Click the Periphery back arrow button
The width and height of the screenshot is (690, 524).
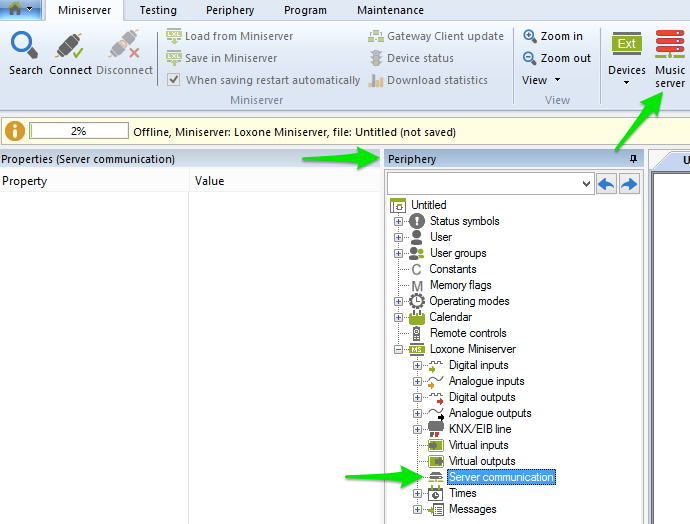[x=606, y=184]
